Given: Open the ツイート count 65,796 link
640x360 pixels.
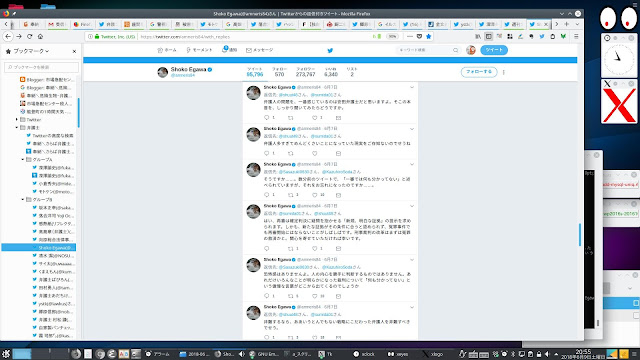Looking at the screenshot, I should click(255, 72).
